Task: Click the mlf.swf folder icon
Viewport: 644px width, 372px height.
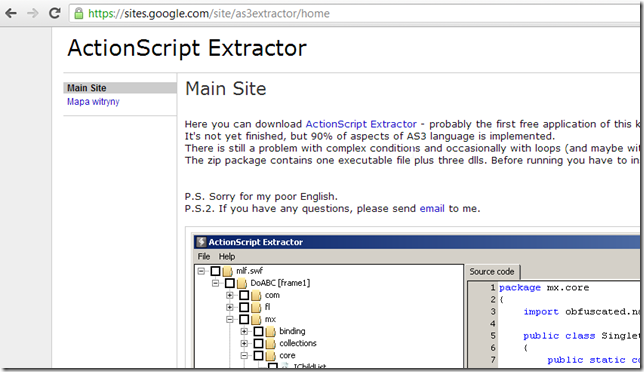Action: [x=228, y=271]
